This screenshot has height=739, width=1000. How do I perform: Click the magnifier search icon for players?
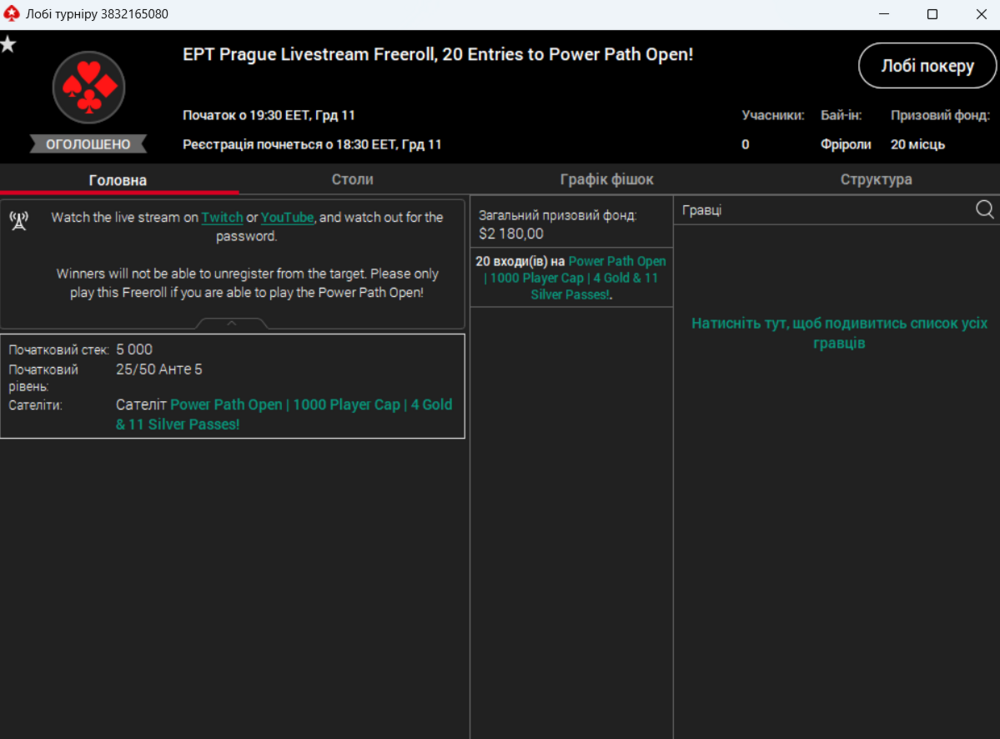tap(984, 209)
